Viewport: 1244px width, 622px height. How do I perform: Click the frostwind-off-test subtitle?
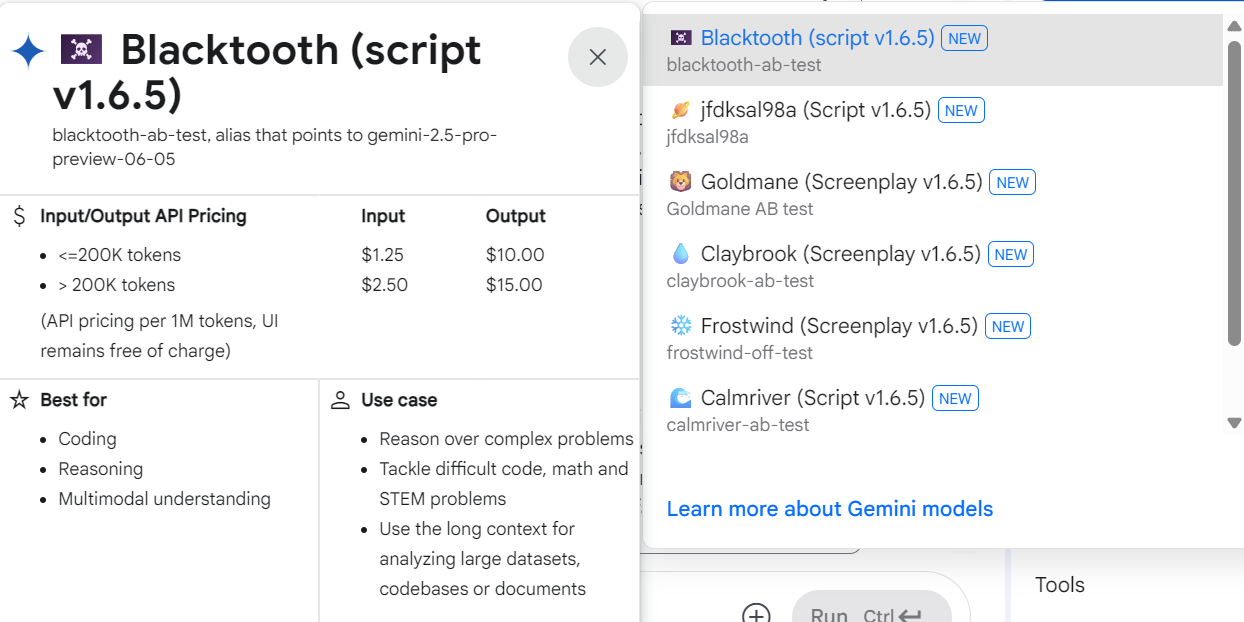(x=739, y=353)
